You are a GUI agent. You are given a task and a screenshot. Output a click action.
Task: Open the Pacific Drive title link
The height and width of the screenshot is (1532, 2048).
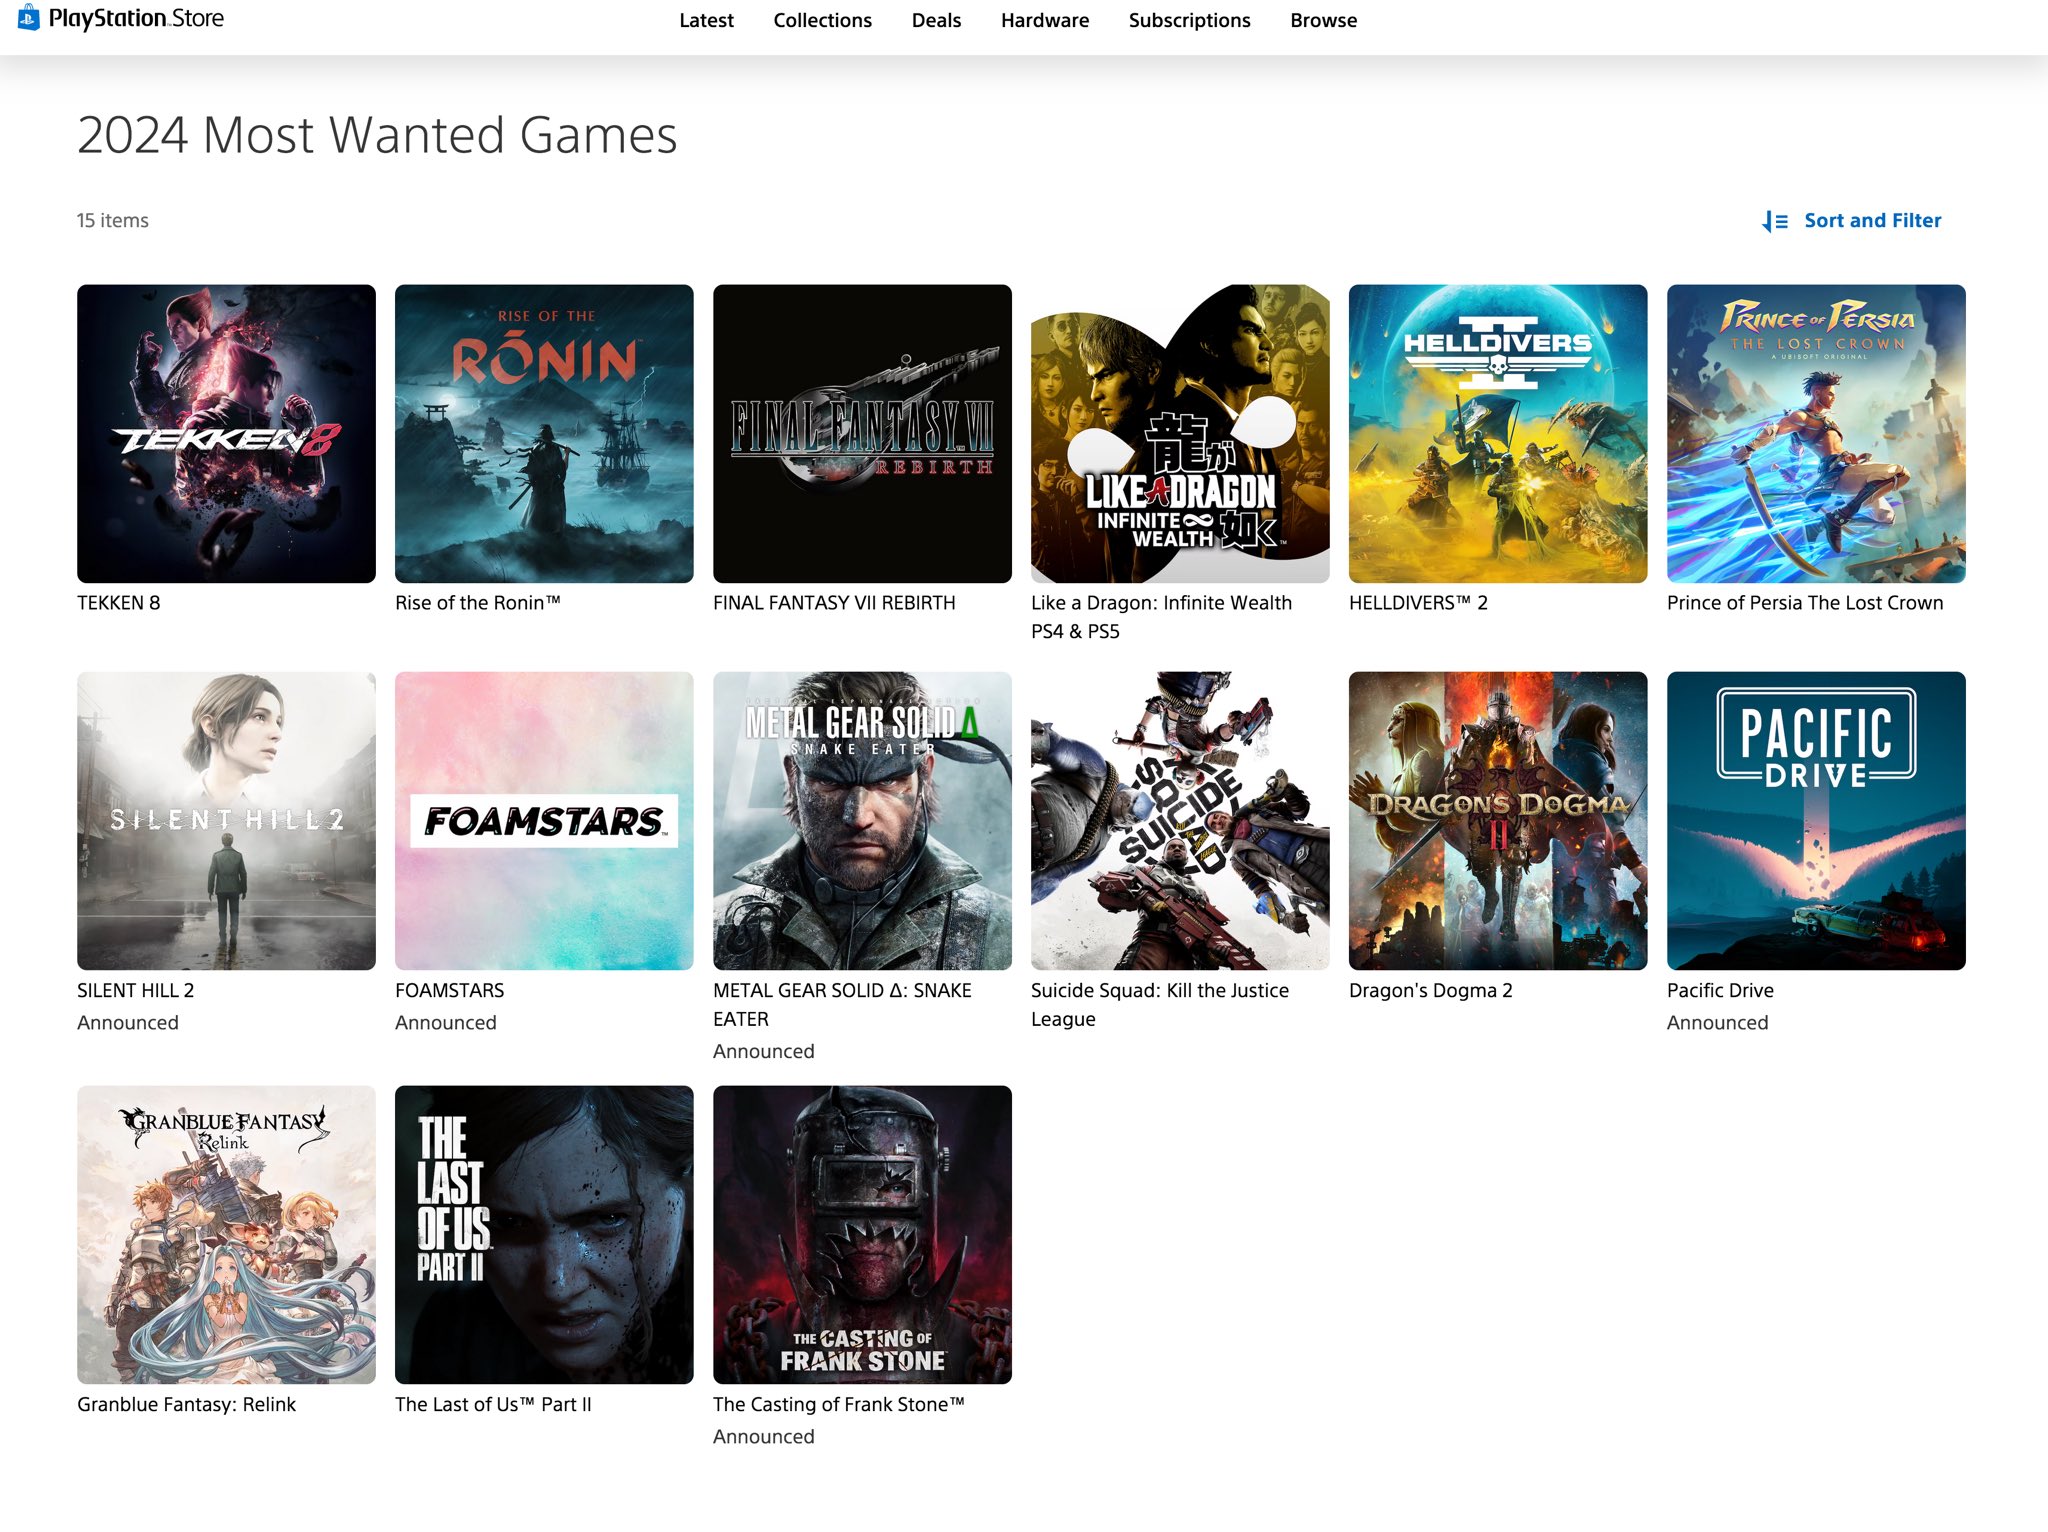click(x=1720, y=990)
